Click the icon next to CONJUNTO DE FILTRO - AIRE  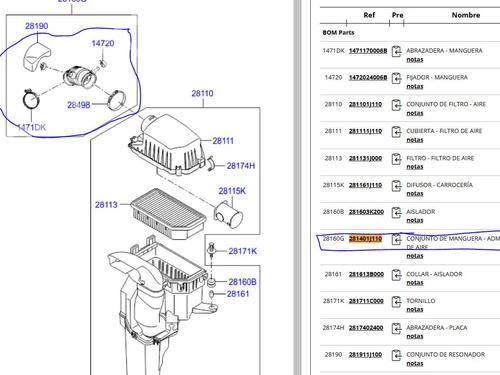[x=396, y=105]
